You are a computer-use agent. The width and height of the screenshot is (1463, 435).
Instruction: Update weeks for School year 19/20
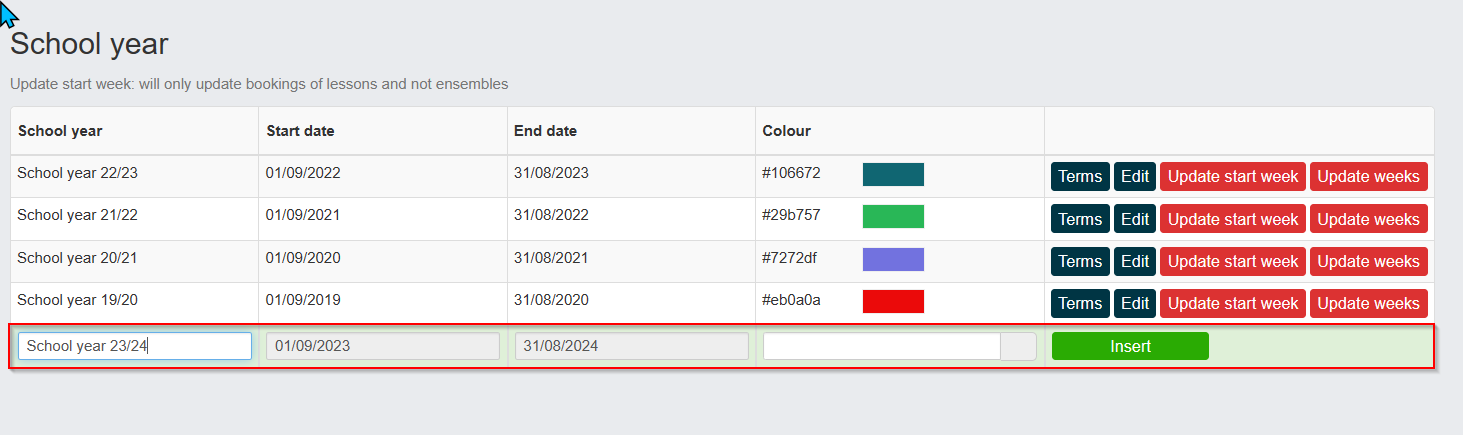(x=1369, y=303)
